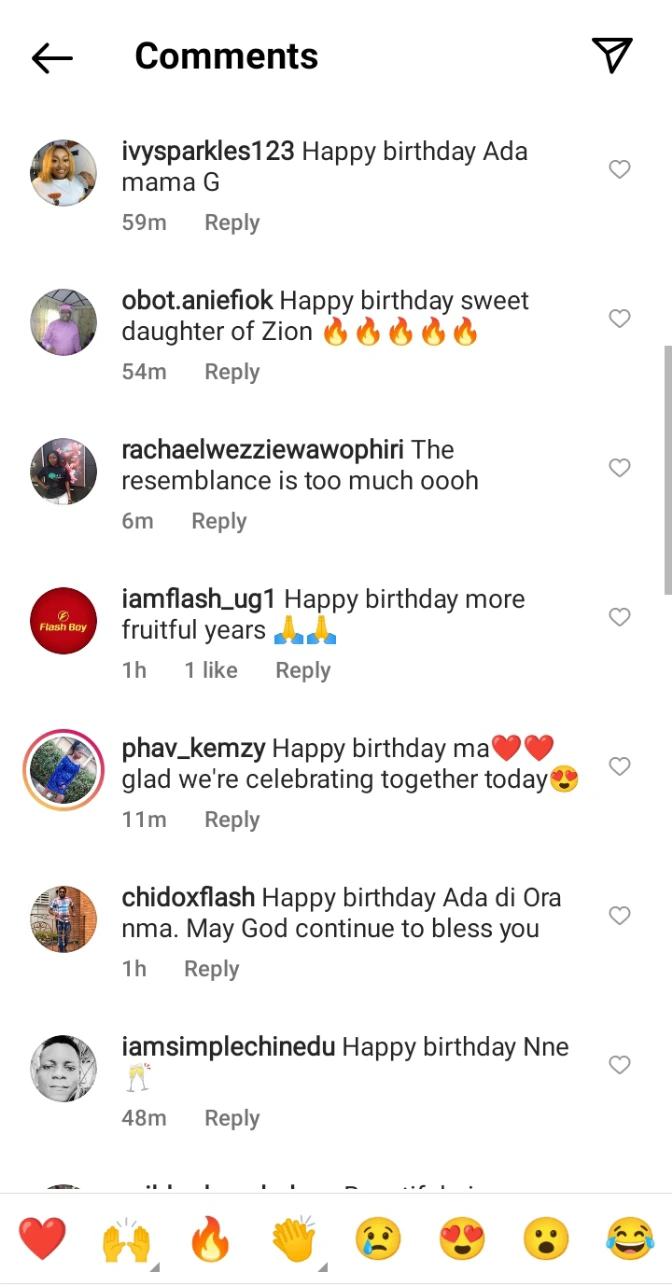Tap the heart-eyes emoji reaction

point(462,1240)
